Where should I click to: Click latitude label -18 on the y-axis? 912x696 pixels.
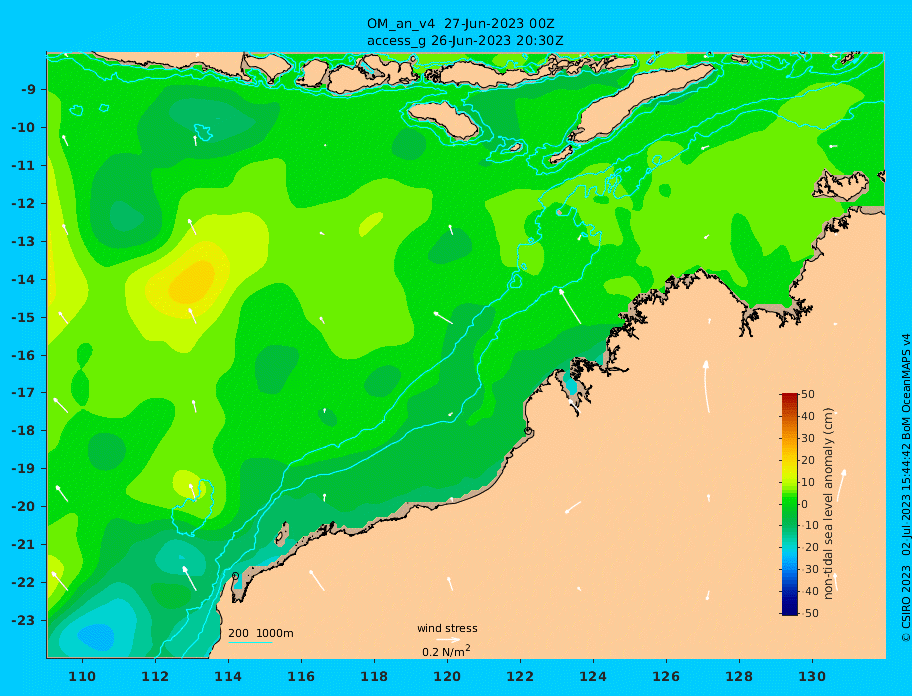click(24, 431)
